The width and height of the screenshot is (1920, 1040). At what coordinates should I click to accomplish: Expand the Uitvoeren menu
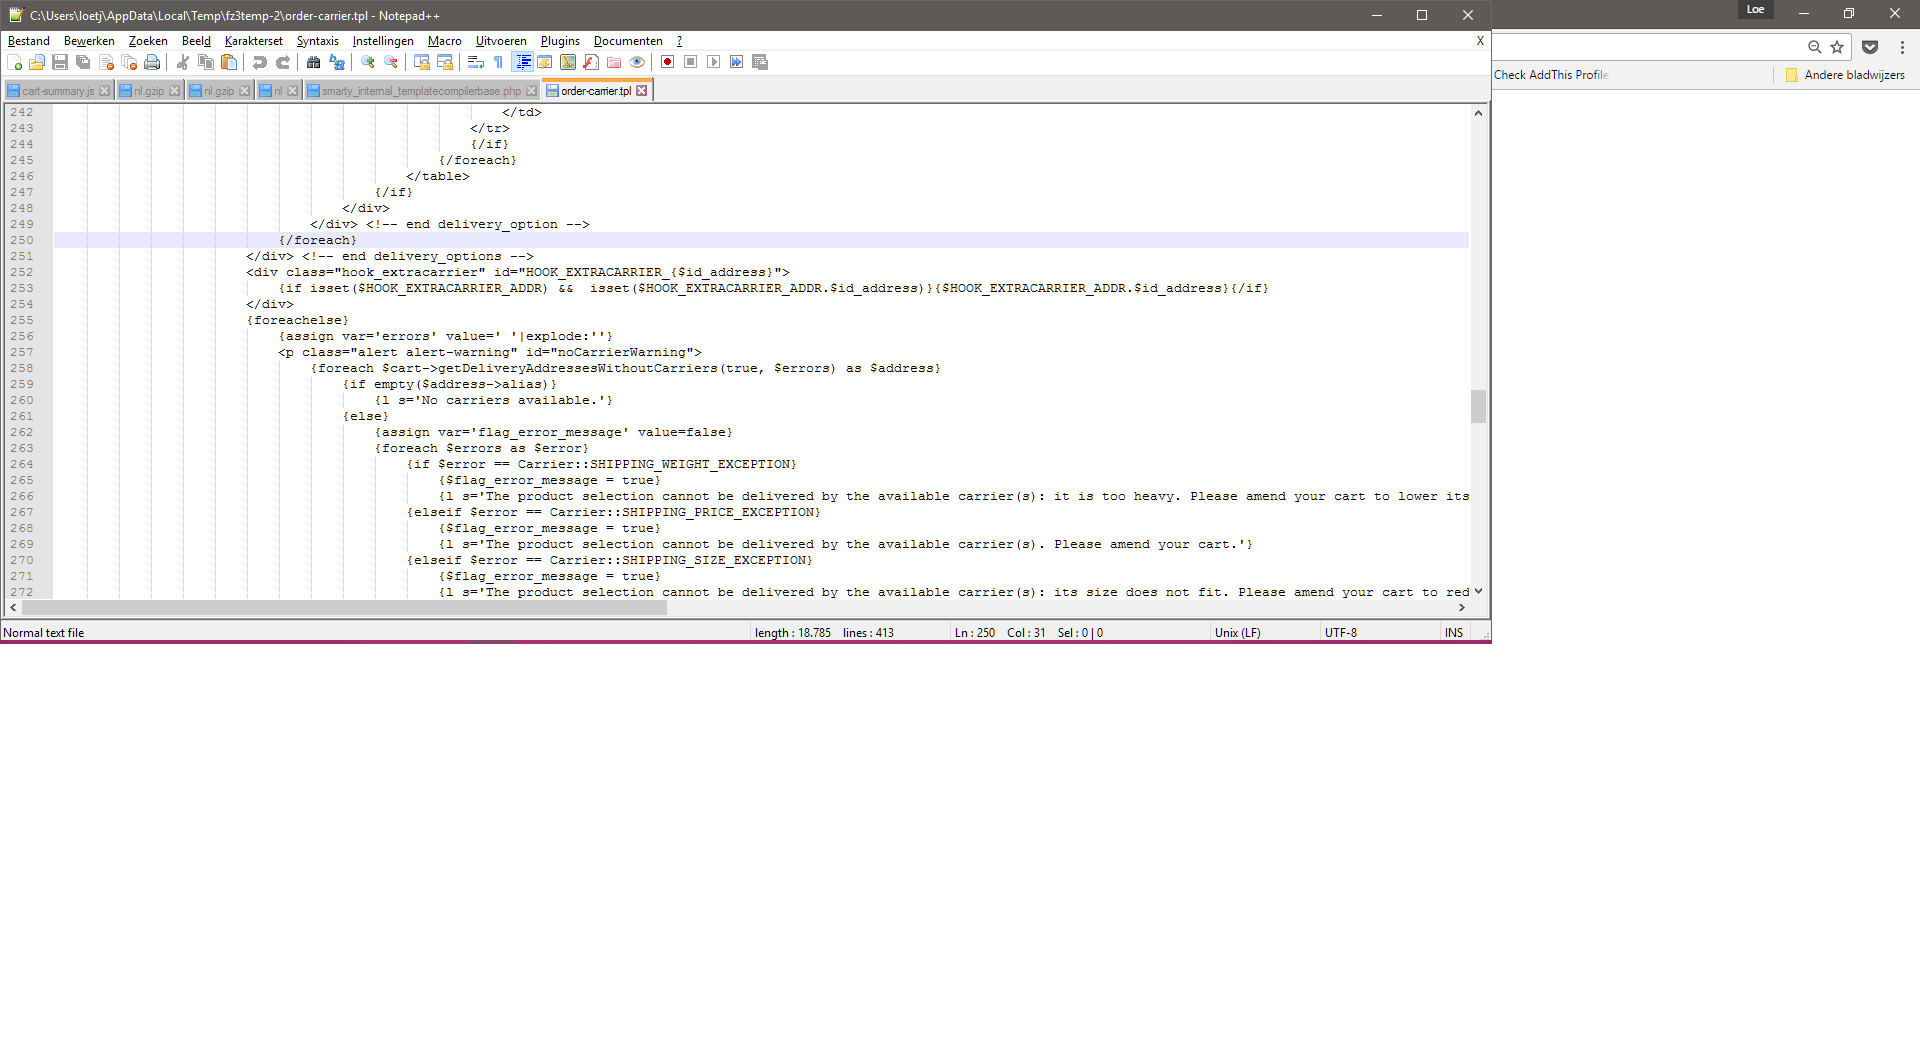click(501, 41)
